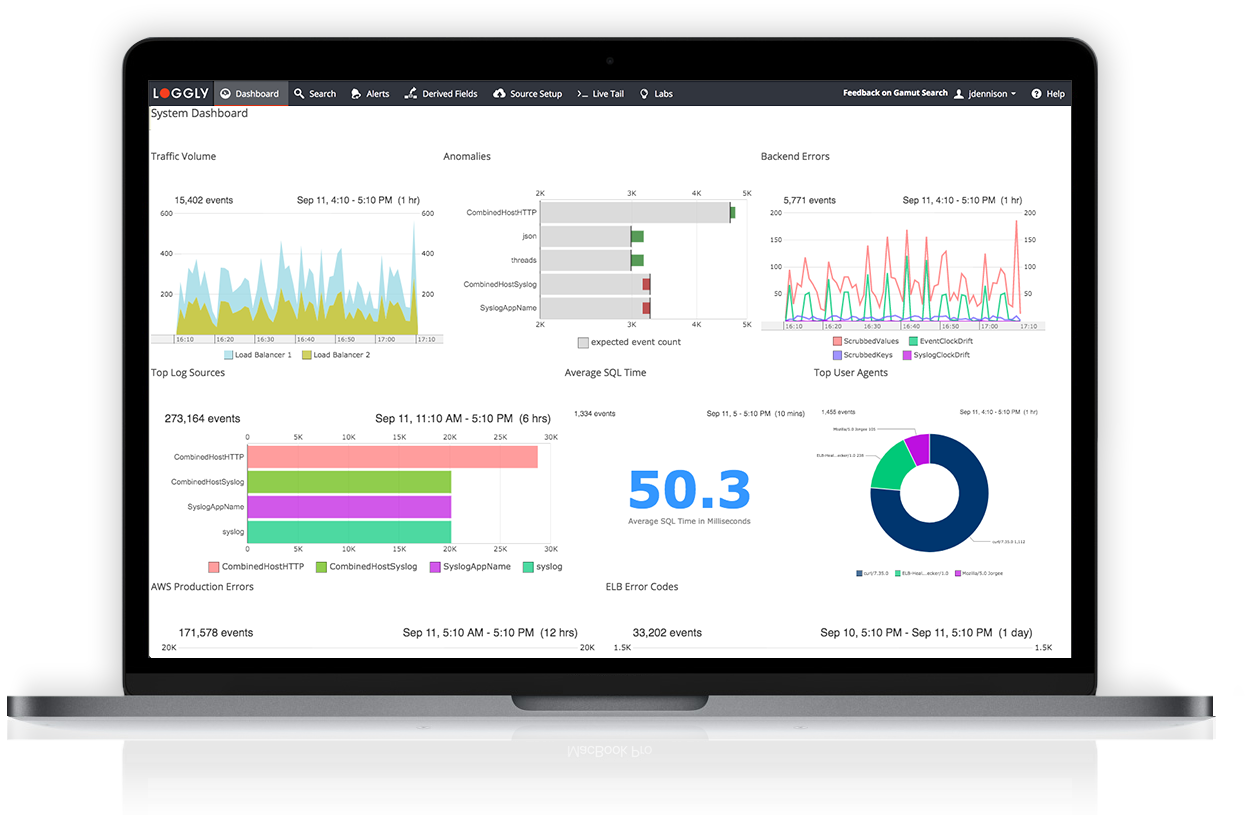Click the 50.3 average SQL time value

(x=689, y=490)
